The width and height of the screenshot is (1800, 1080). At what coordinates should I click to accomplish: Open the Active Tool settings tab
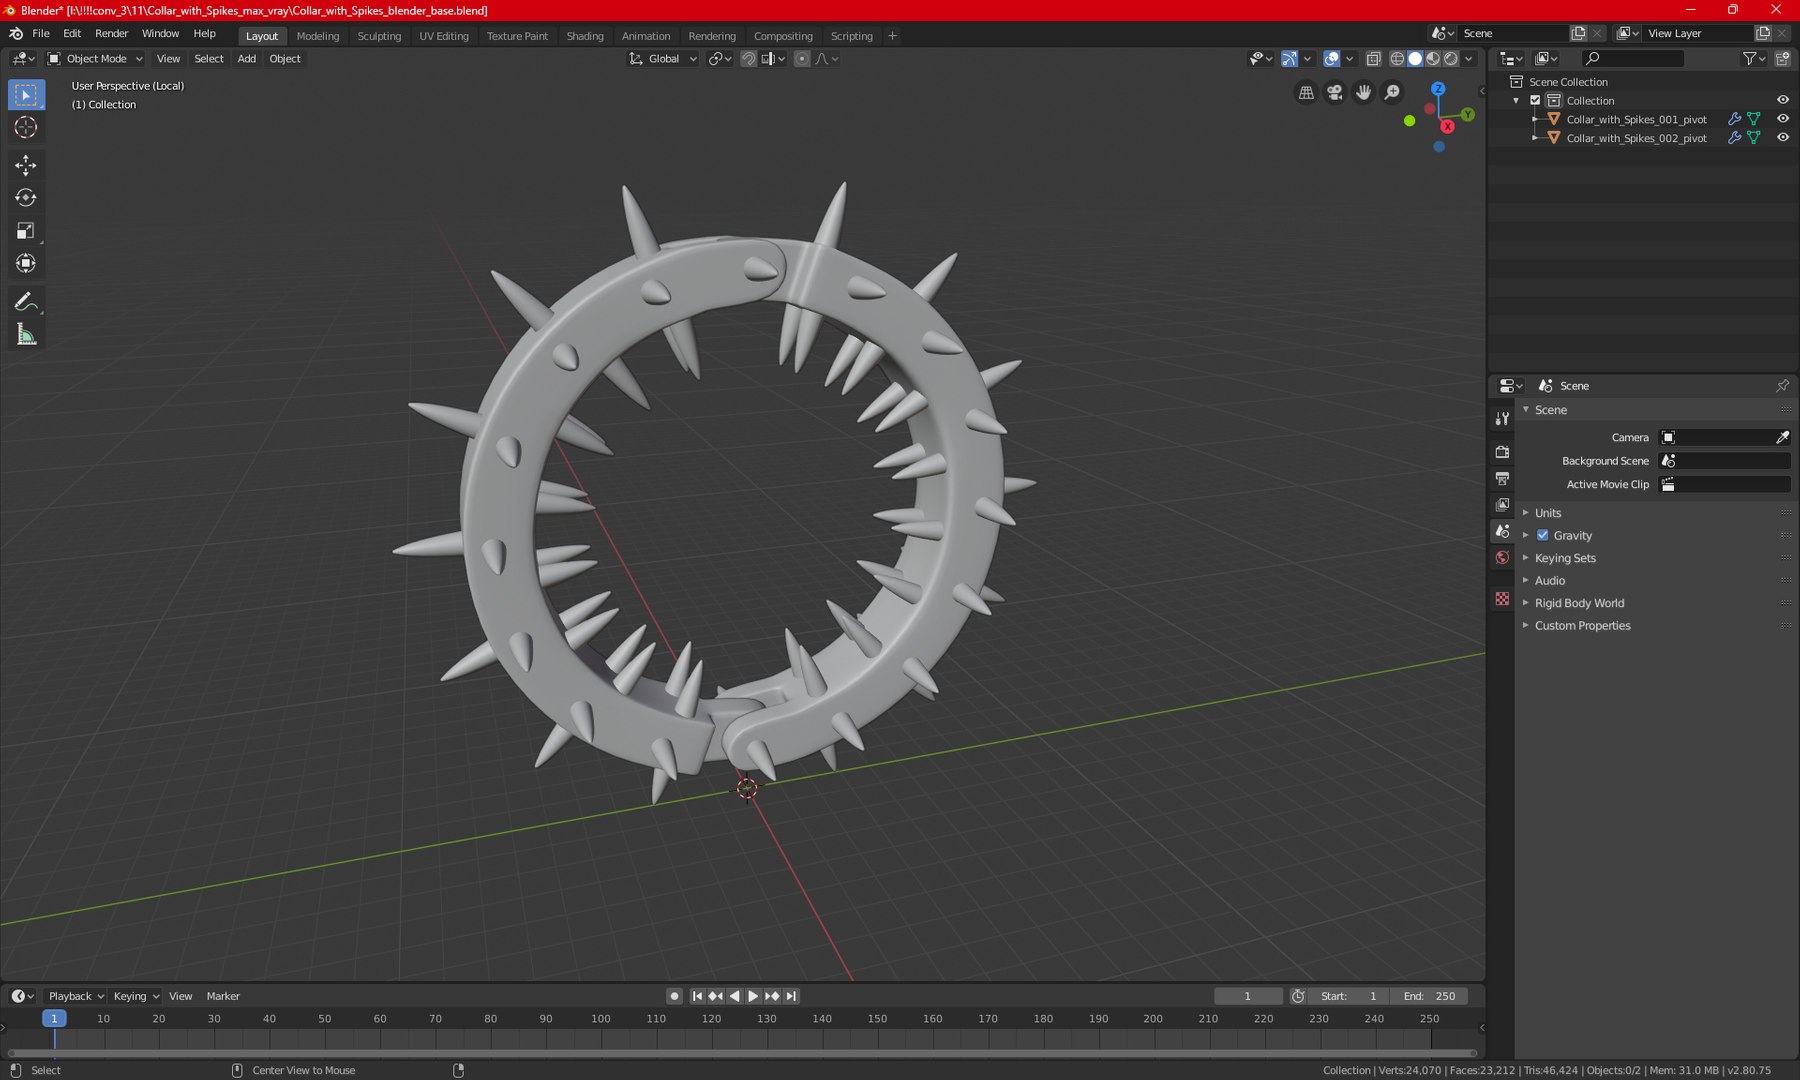tap(1502, 419)
